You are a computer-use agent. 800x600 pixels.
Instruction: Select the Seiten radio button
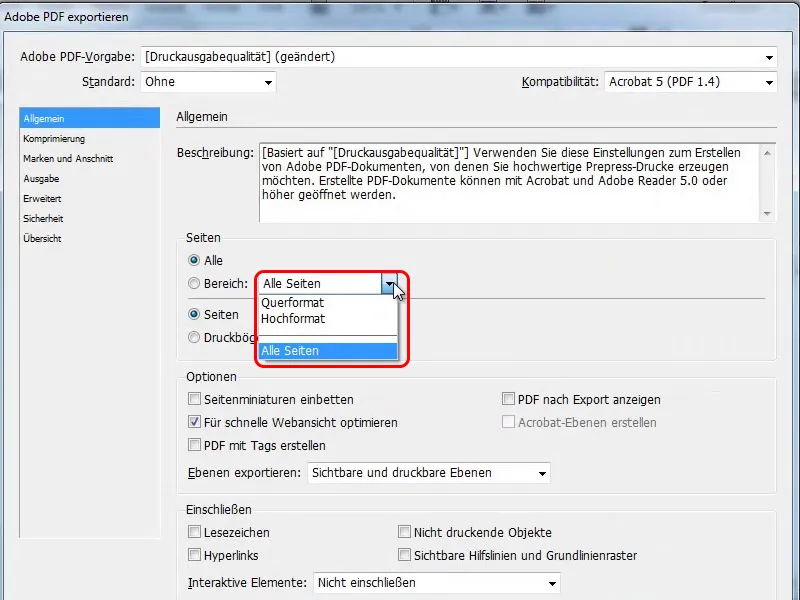pyautogui.click(x=194, y=314)
